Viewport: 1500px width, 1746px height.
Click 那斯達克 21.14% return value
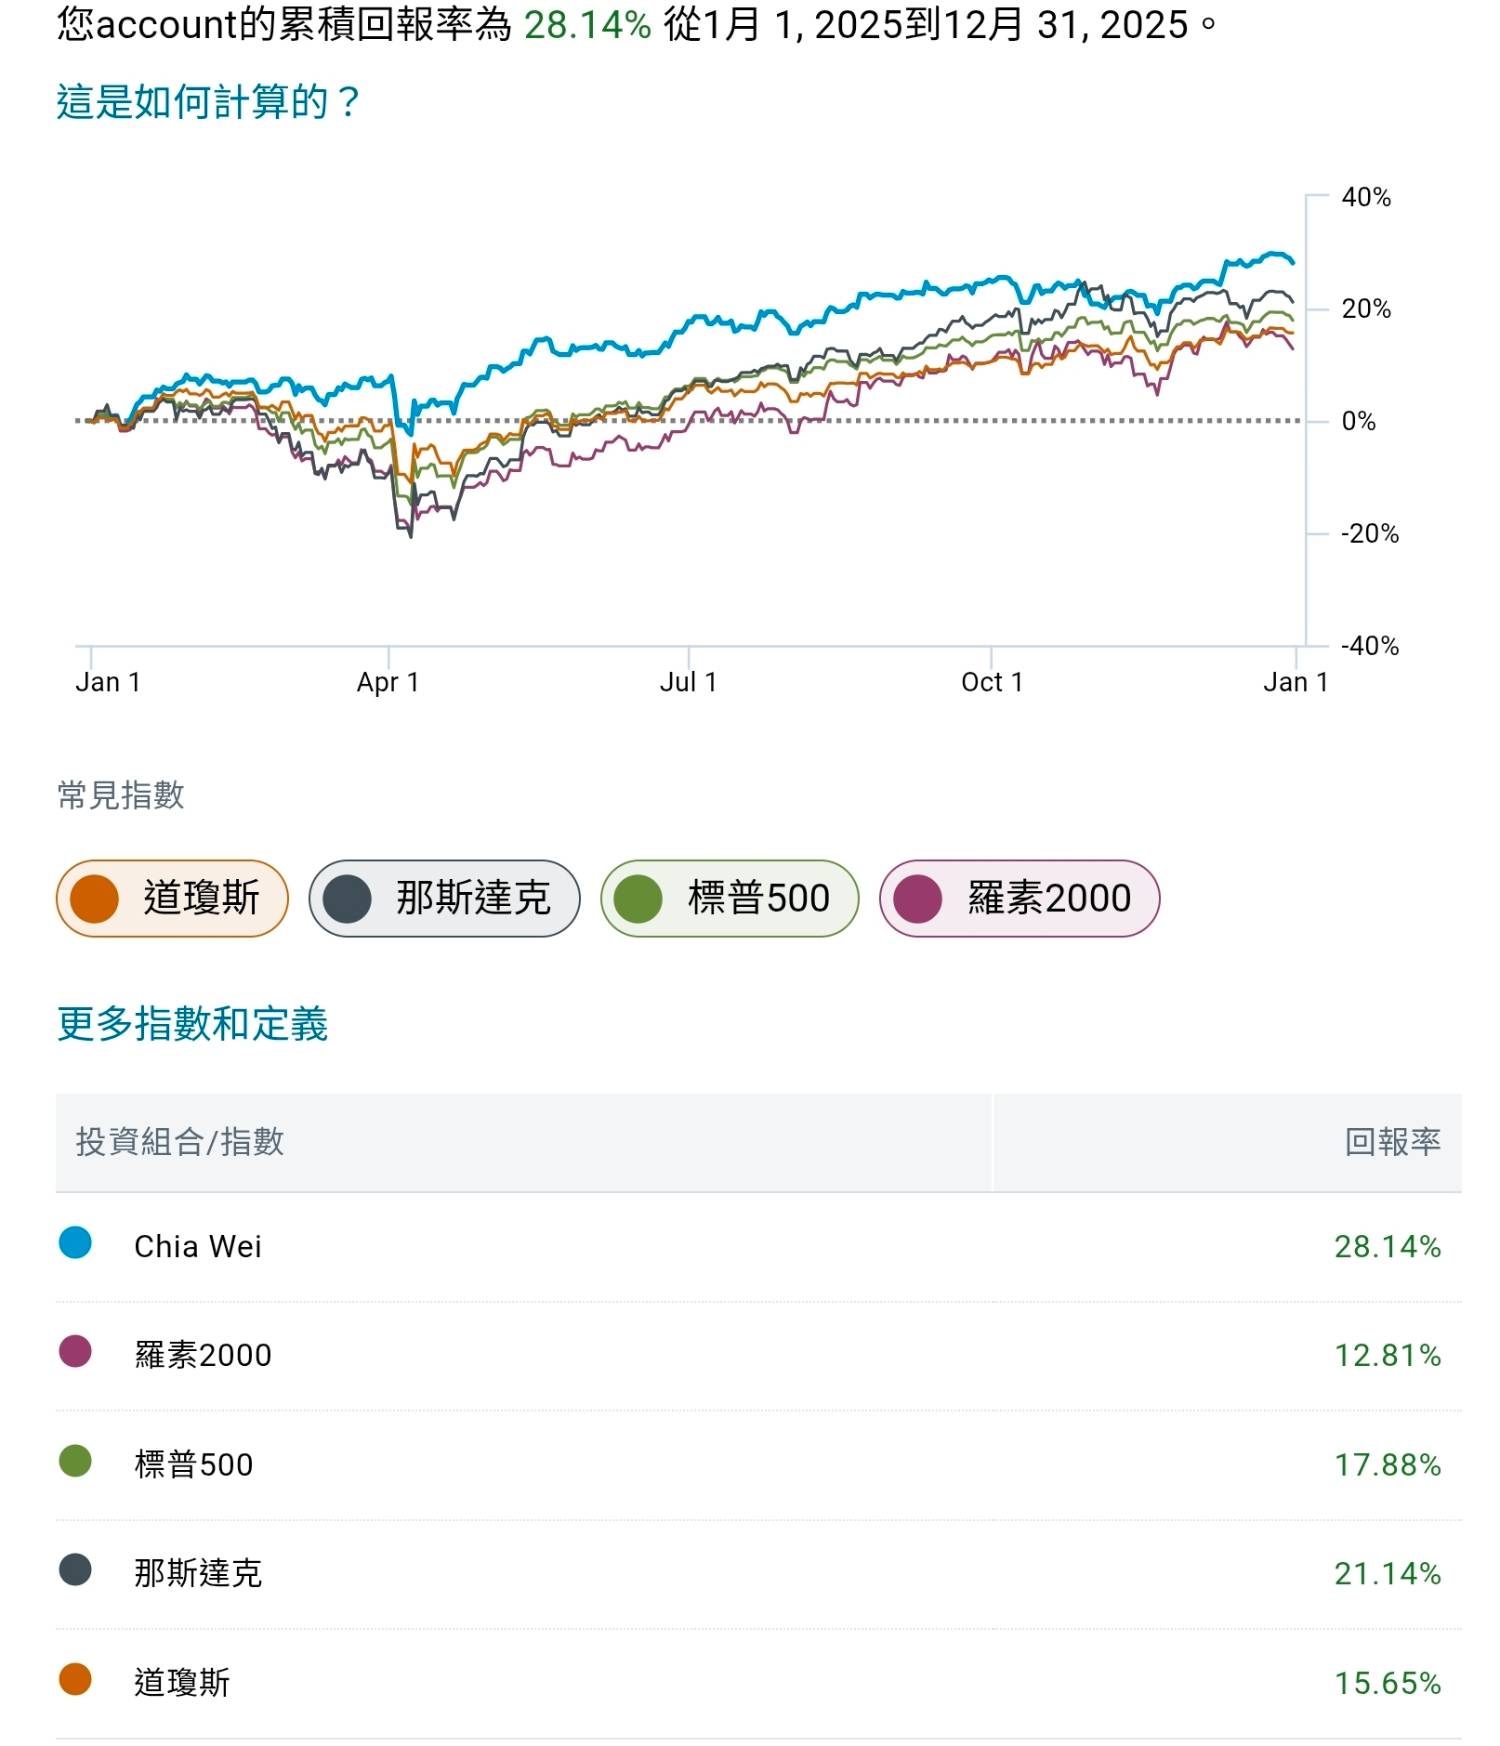click(x=1387, y=1574)
